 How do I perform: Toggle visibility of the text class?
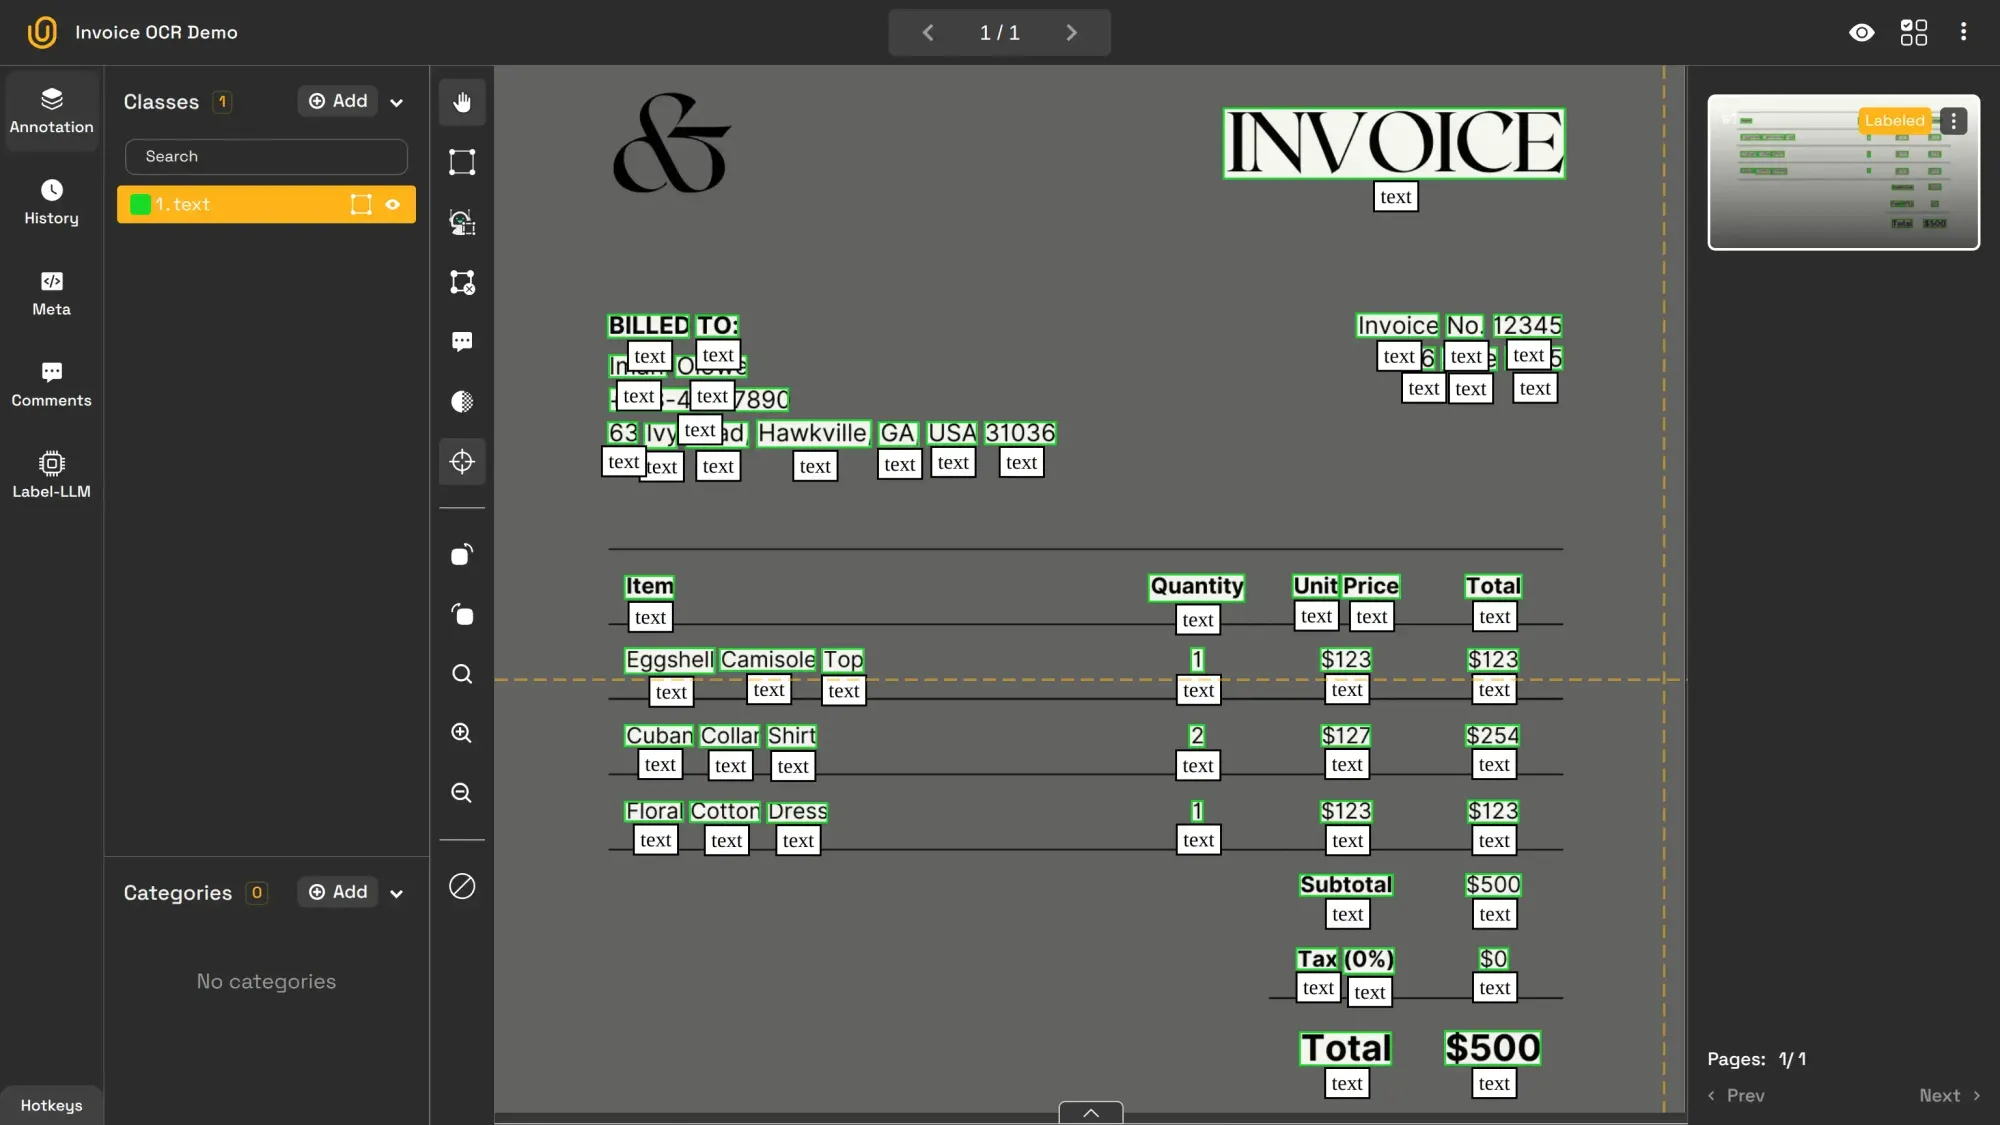pos(393,204)
